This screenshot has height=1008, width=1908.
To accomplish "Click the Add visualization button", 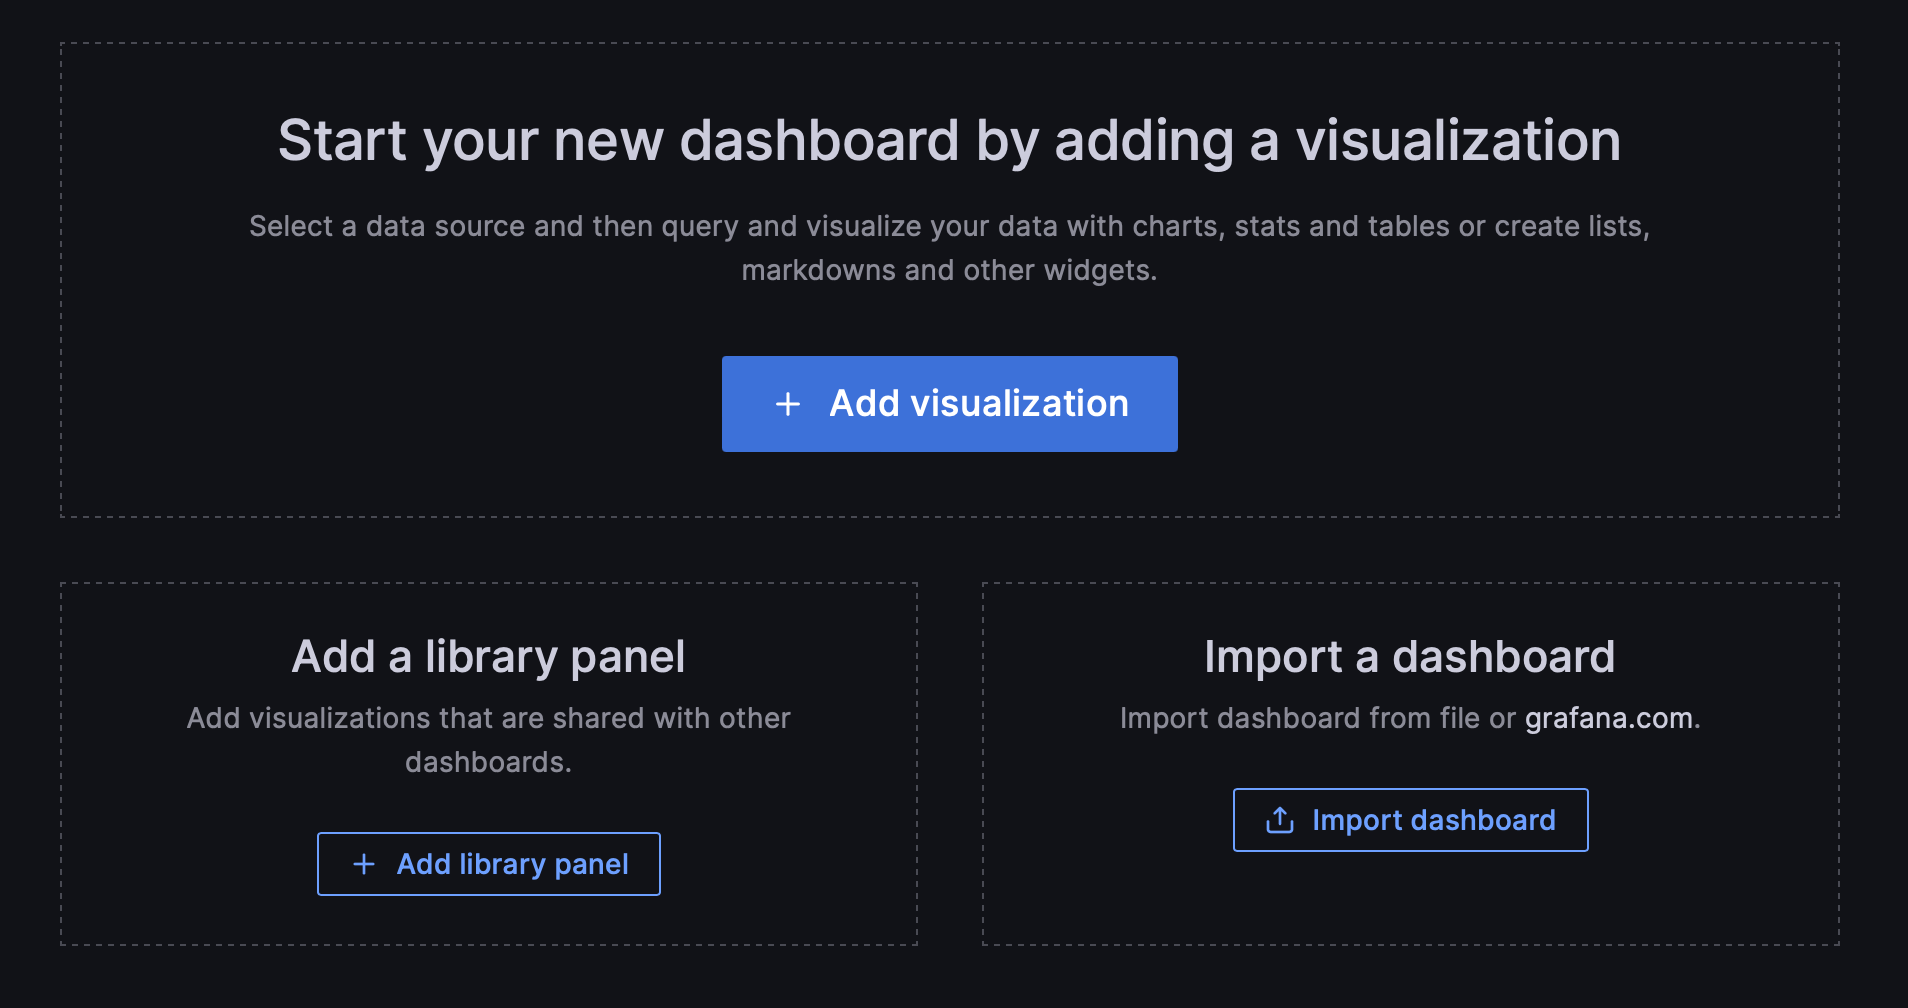I will [949, 404].
